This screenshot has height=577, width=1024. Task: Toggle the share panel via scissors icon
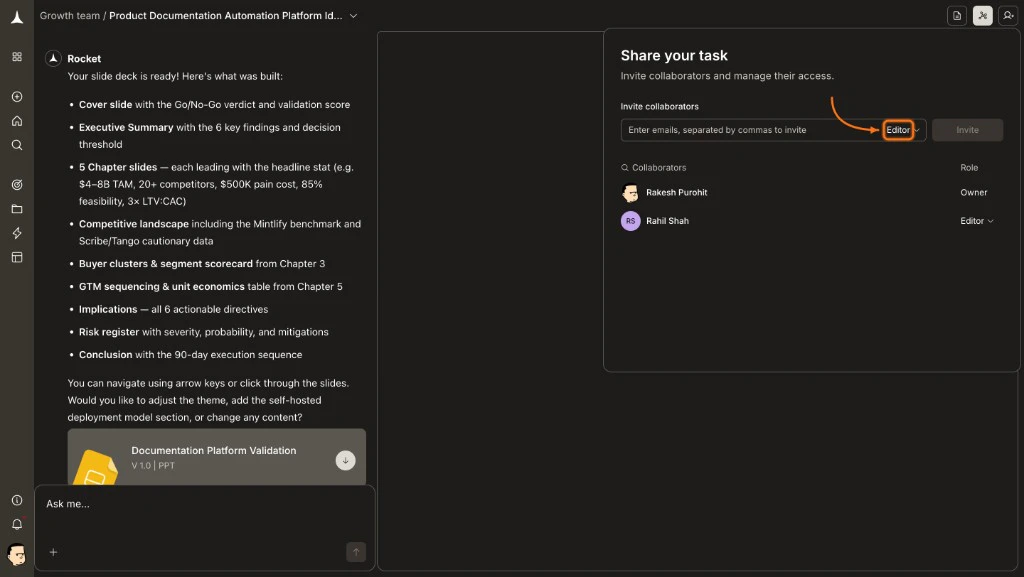pos(982,15)
